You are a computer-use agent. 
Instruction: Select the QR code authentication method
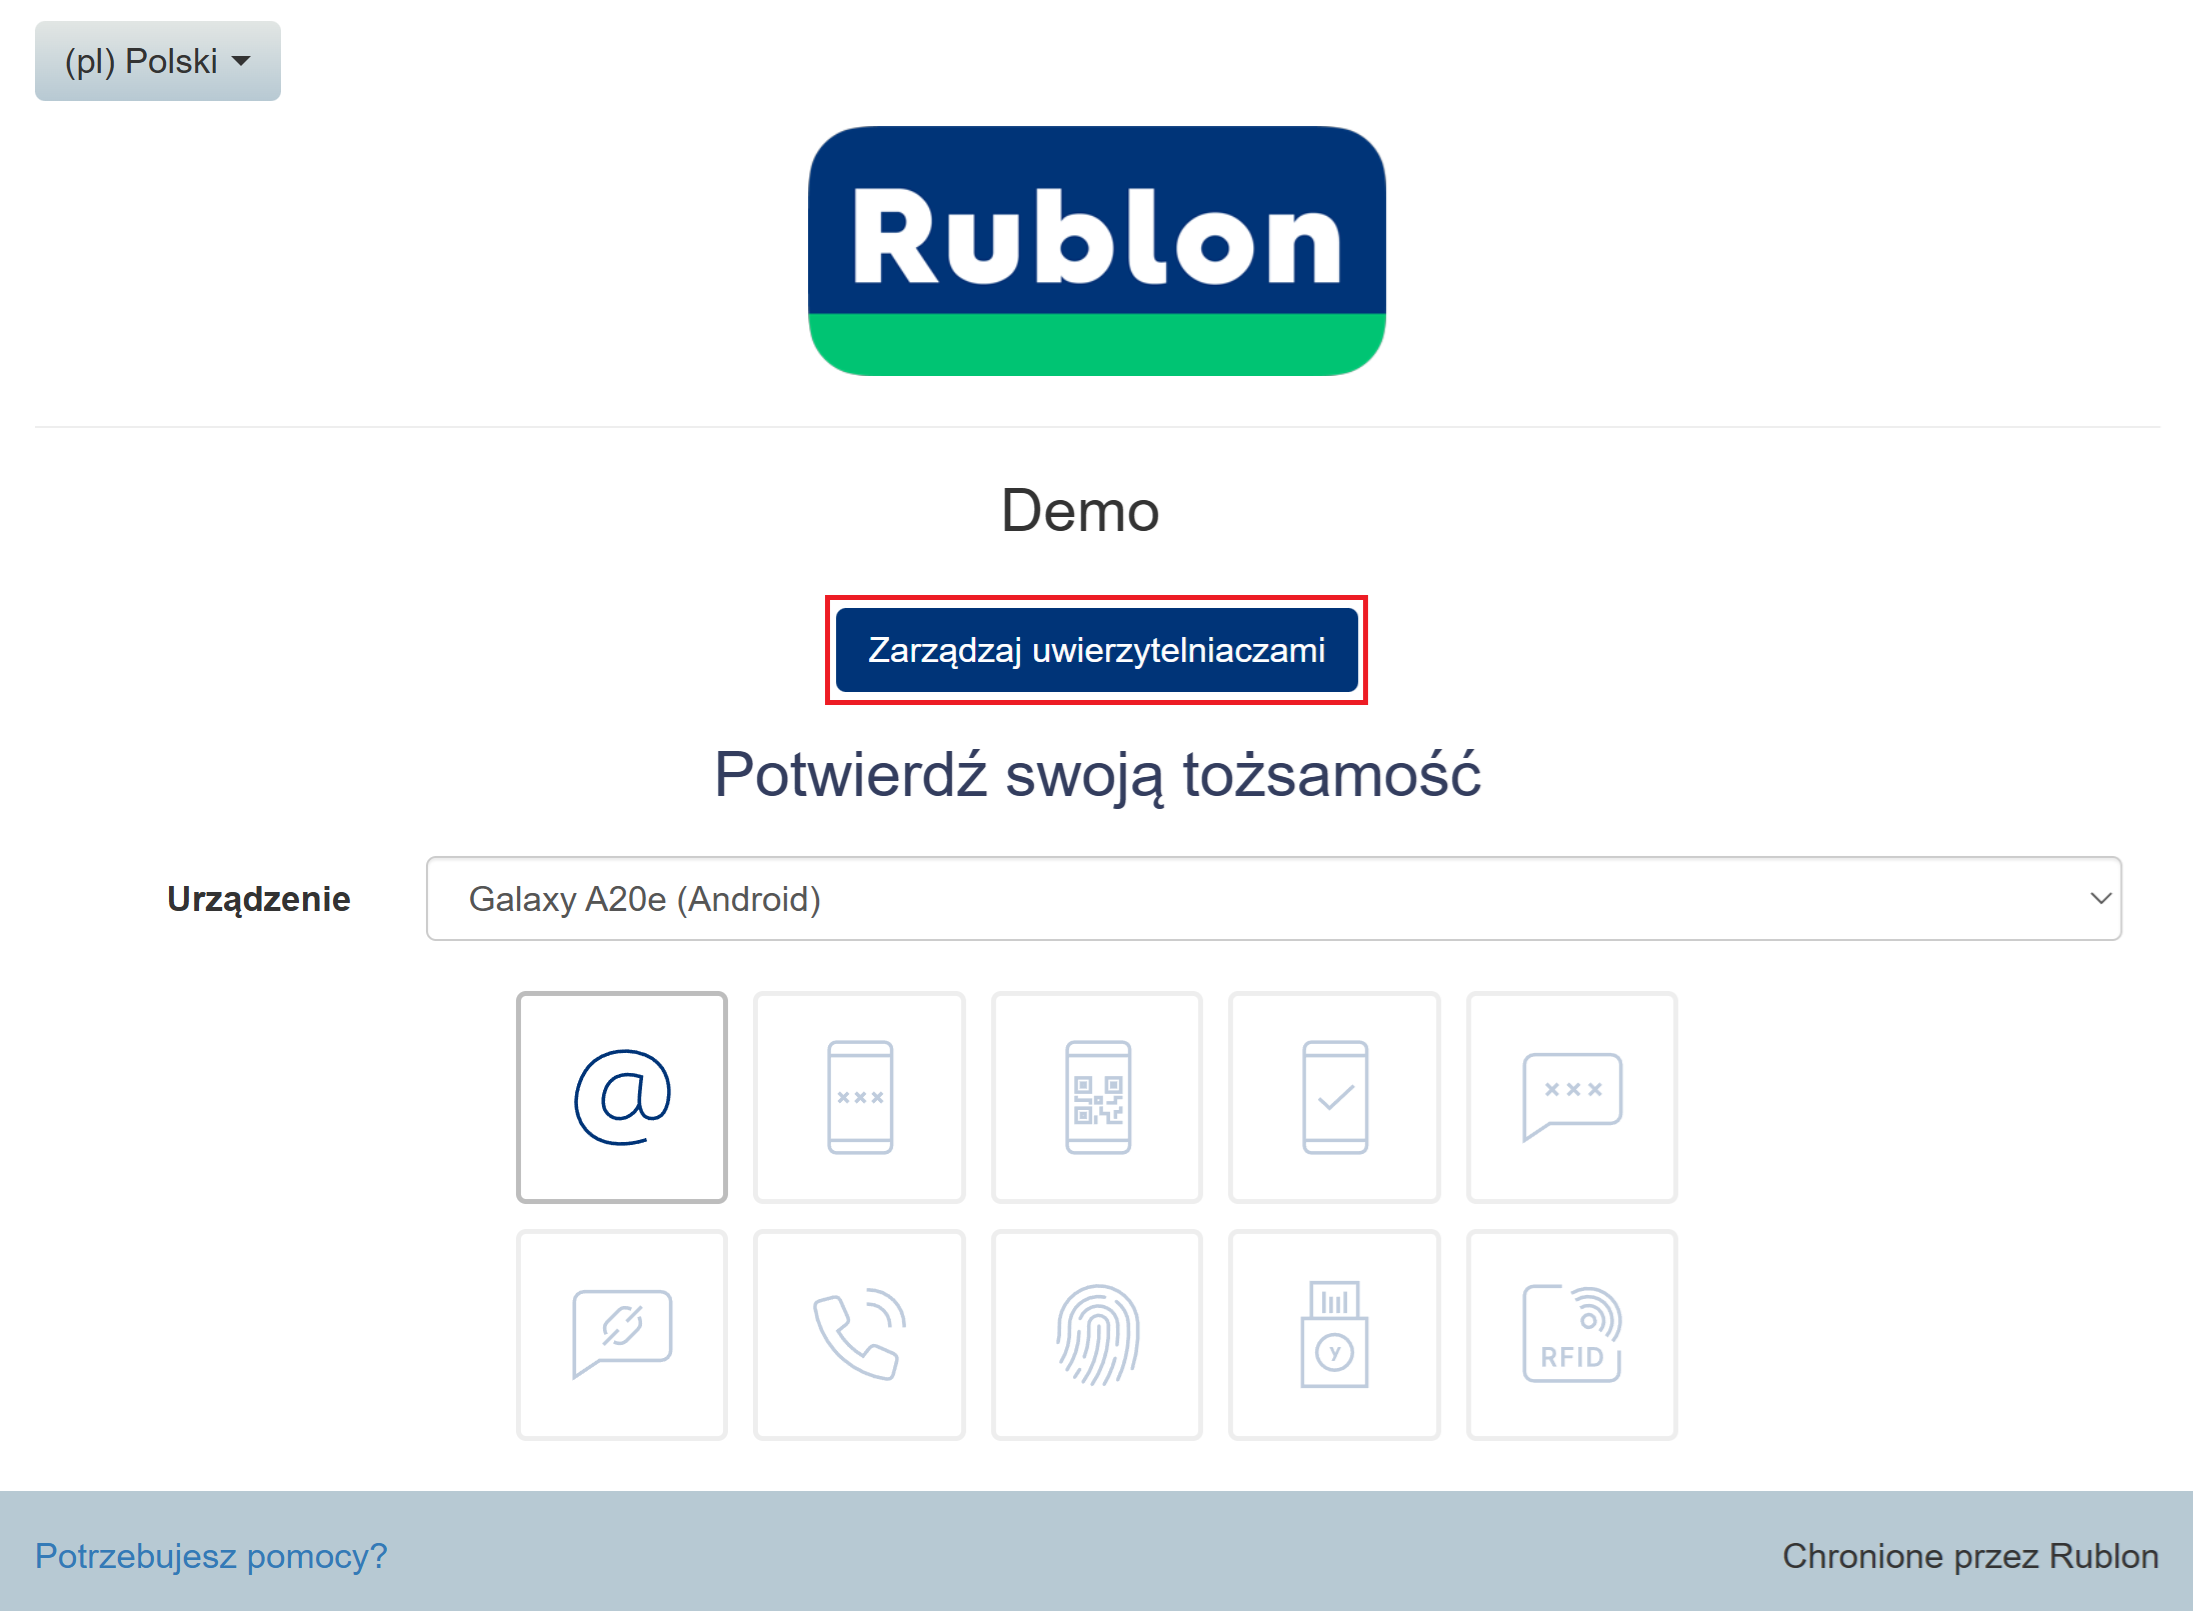(x=1097, y=1097)
